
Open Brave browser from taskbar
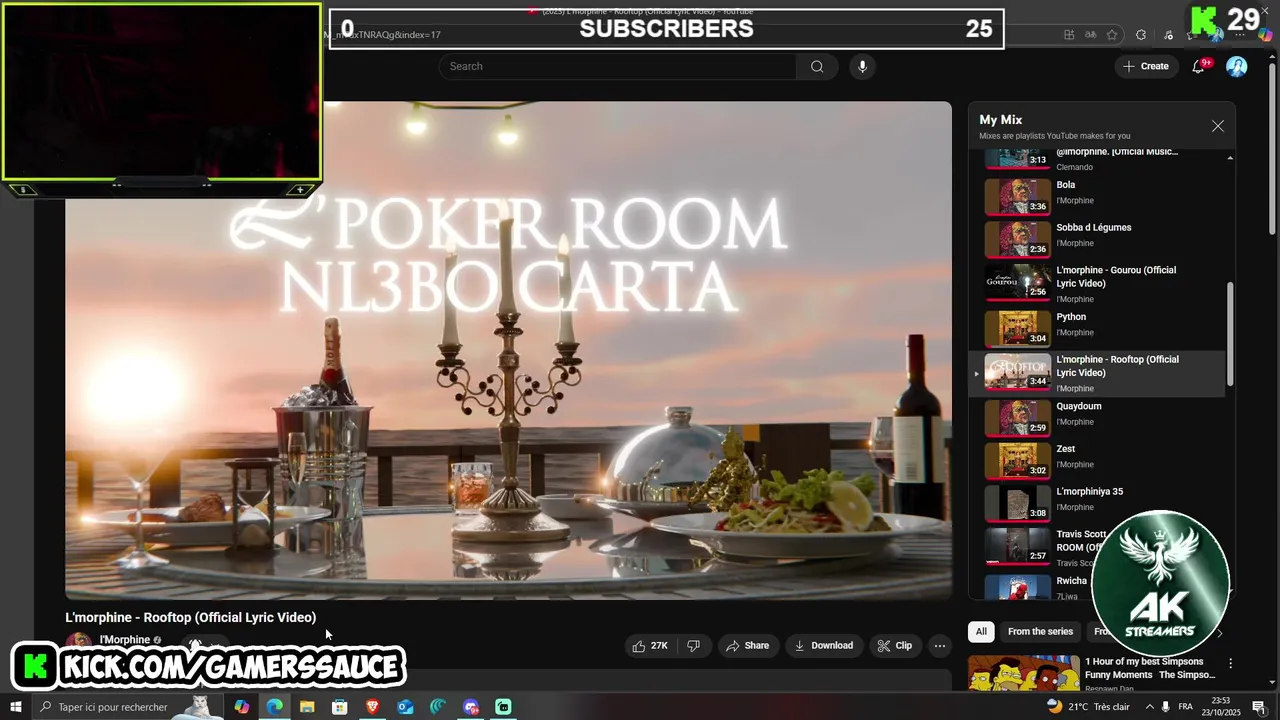coord(372,707)
